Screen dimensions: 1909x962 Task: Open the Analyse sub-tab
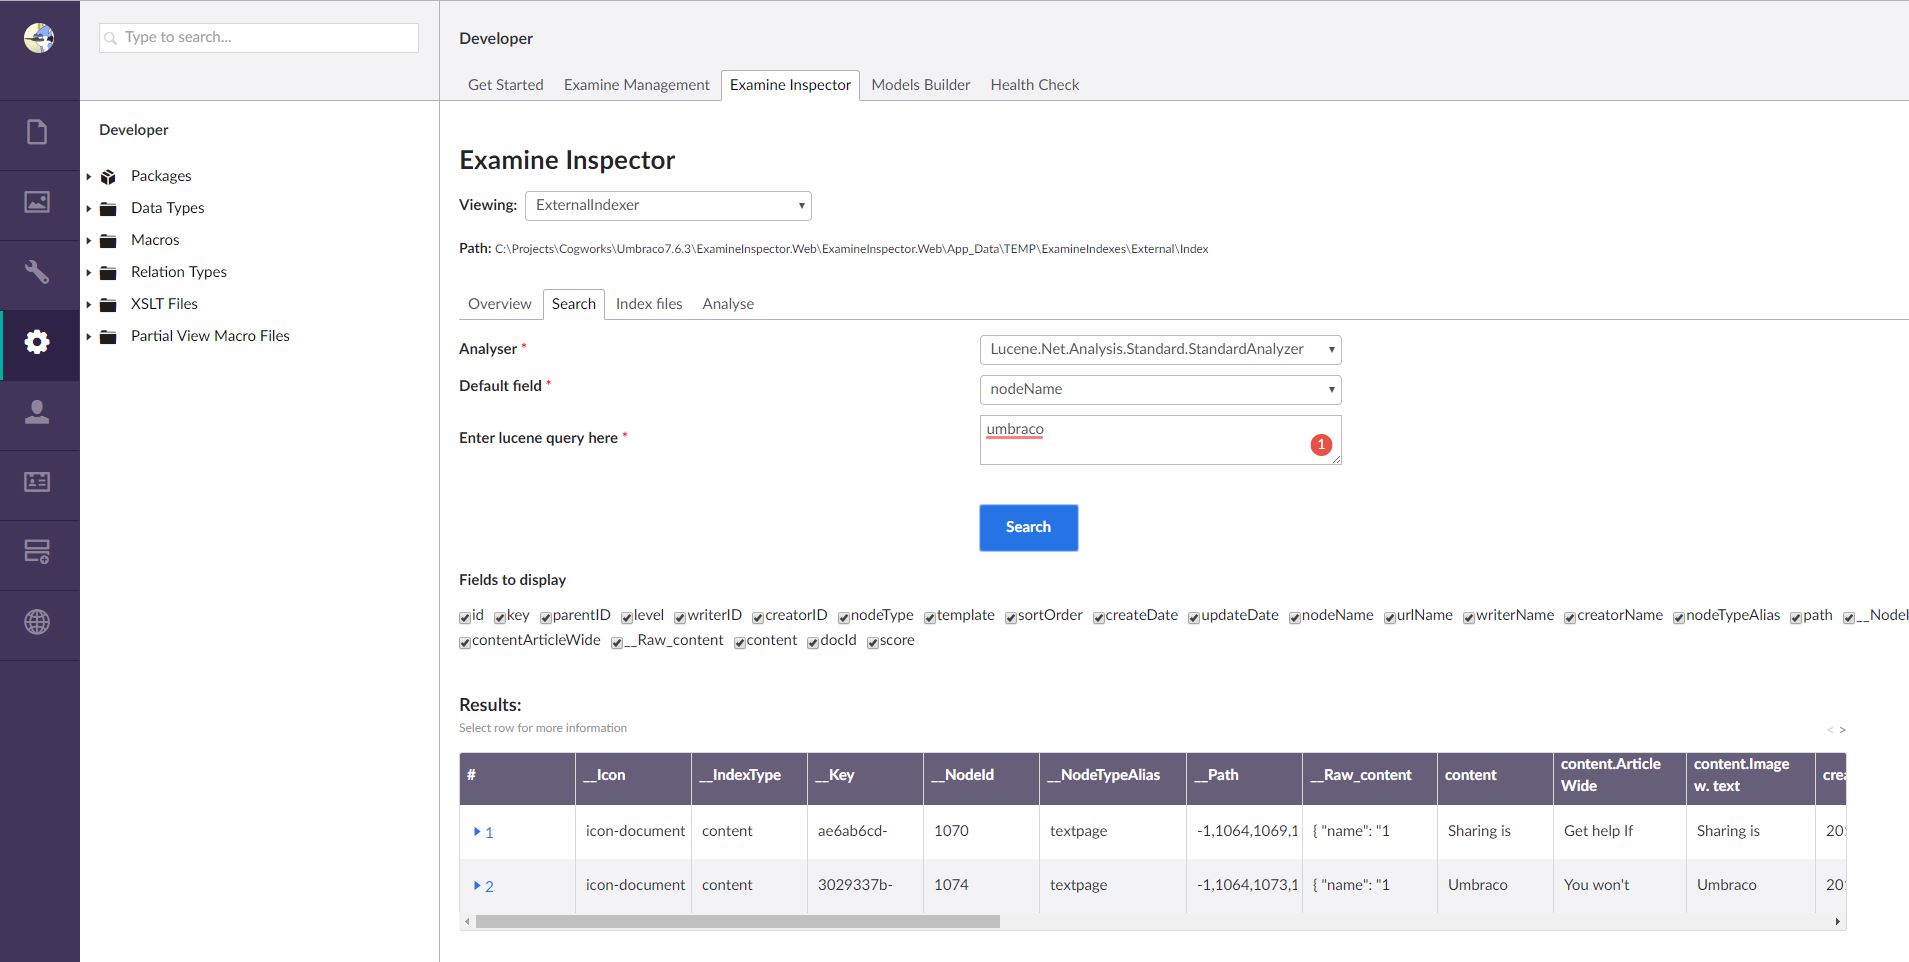point(728,304)
